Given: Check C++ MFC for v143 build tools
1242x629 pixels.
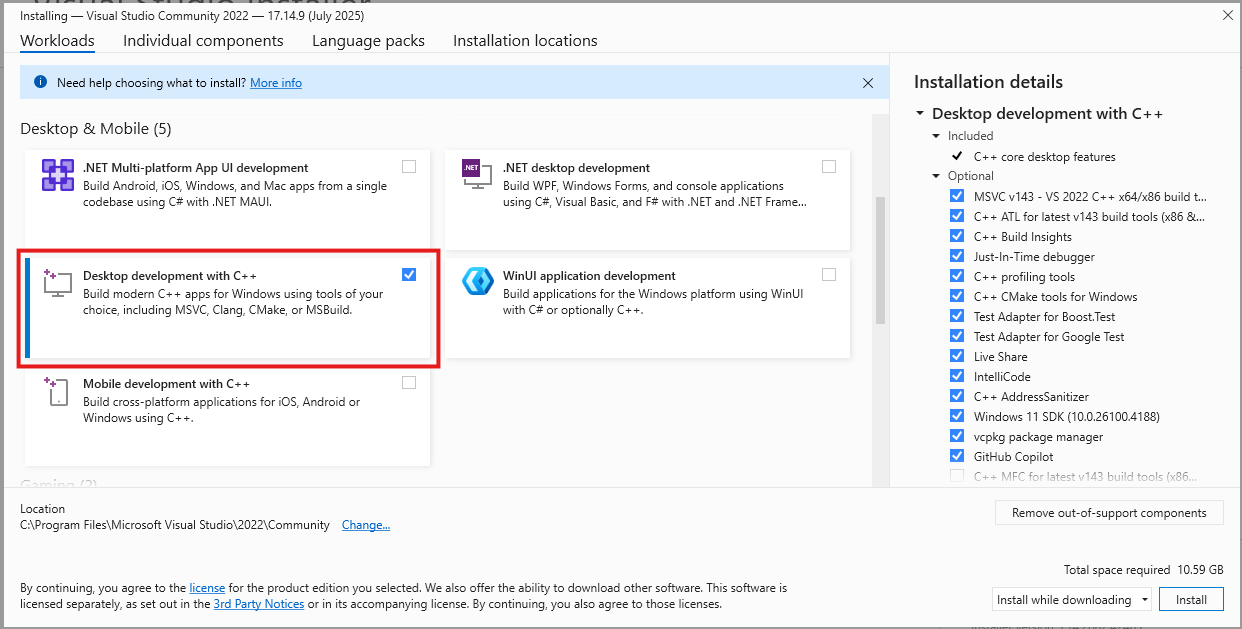Looking at the screenshot, I should click(x=957, y=477).
